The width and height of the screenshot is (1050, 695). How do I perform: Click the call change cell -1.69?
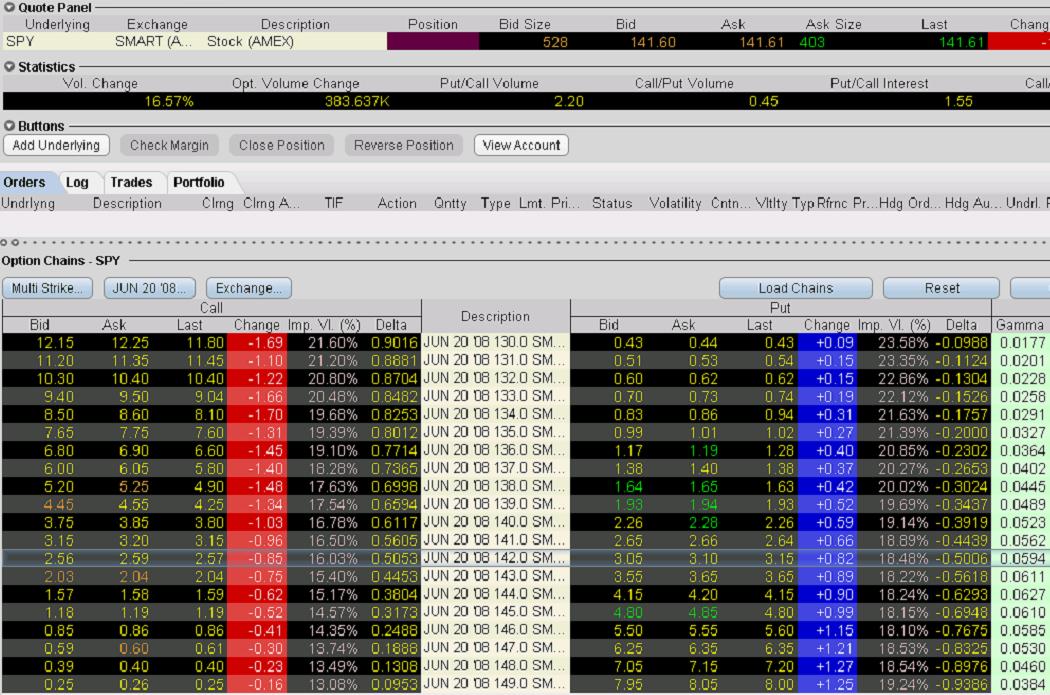pos(257,343)
